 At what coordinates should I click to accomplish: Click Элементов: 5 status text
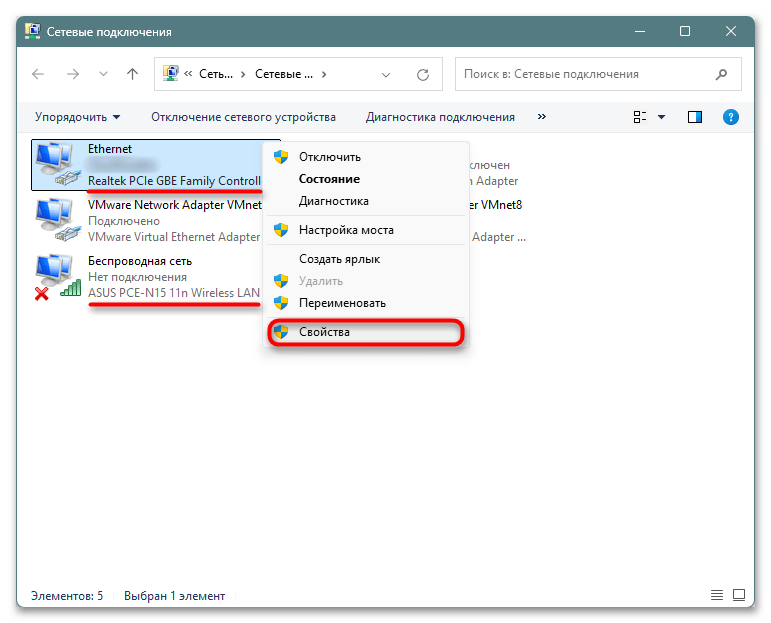pos(67,596)
